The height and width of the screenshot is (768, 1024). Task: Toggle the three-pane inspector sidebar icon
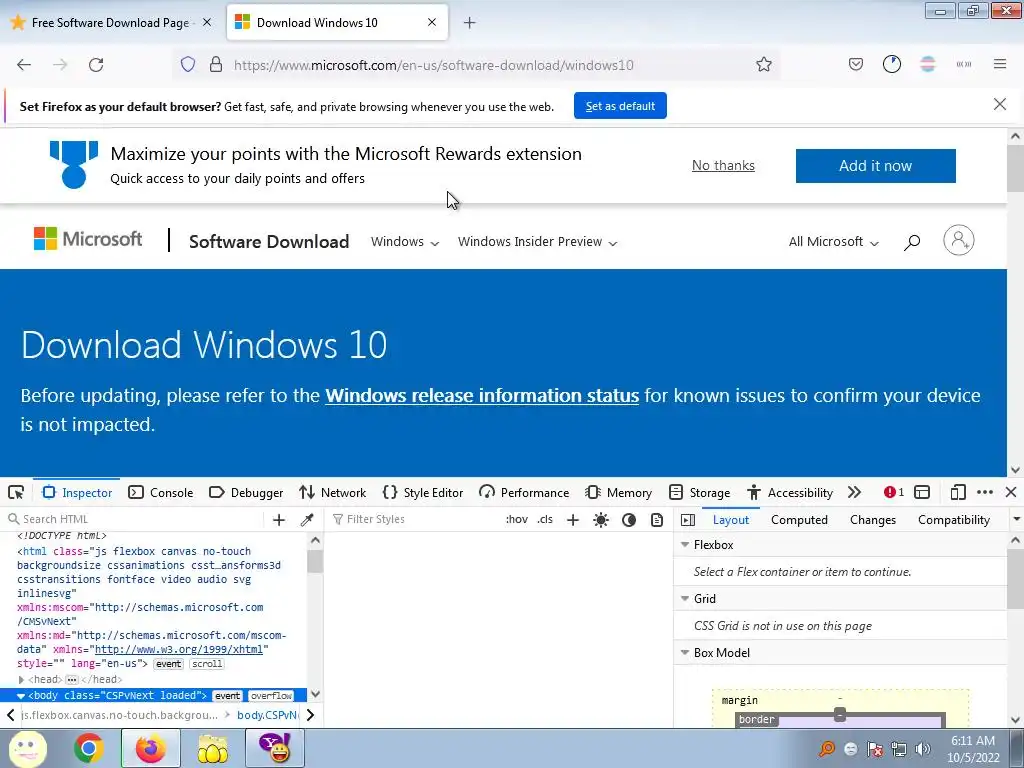[x=688, y=520]
